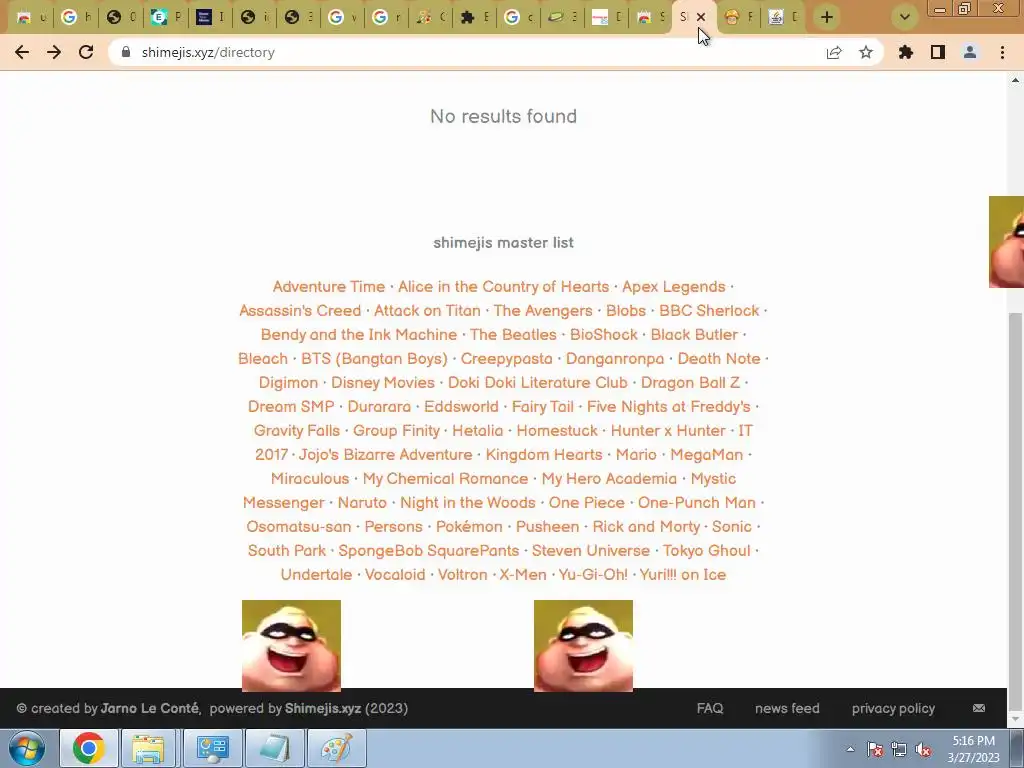
Task: Open the Danganronpa link
Action: click(615, 359)
